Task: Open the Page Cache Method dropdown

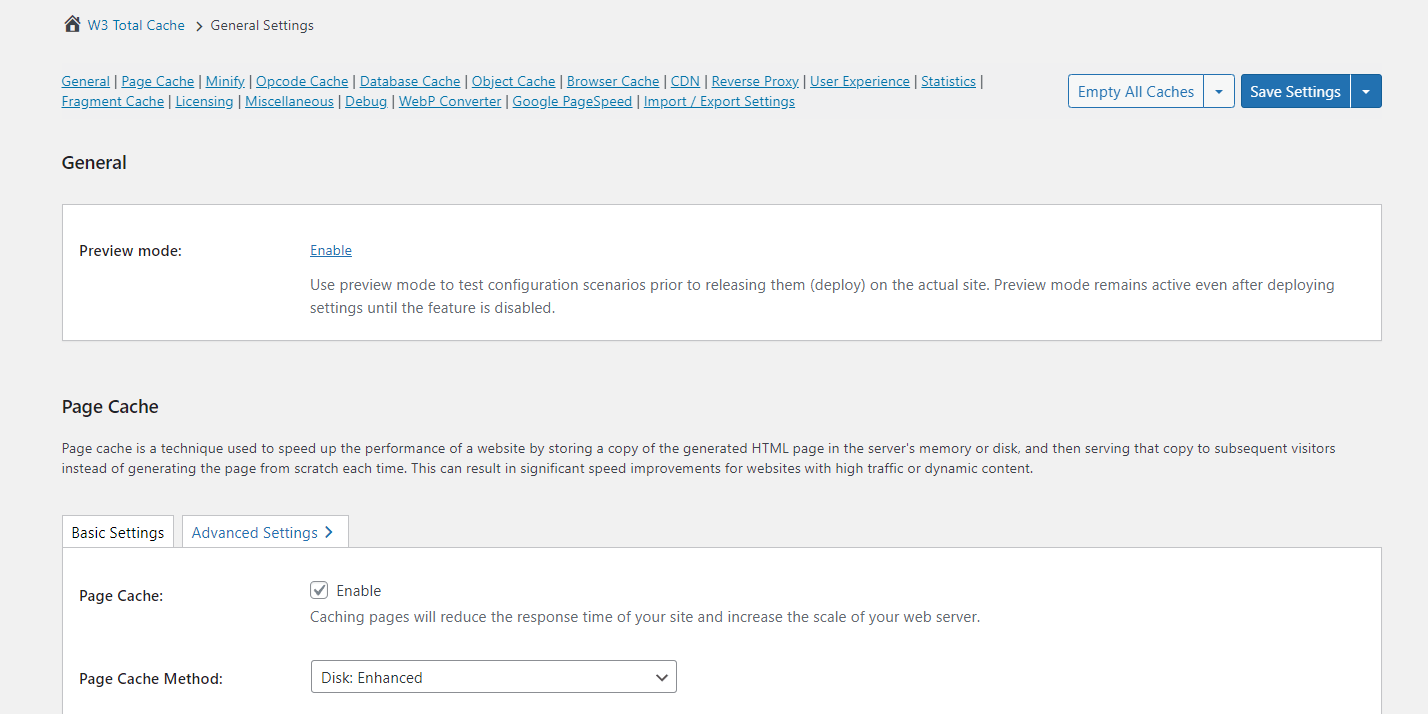Action: [493, 677]
